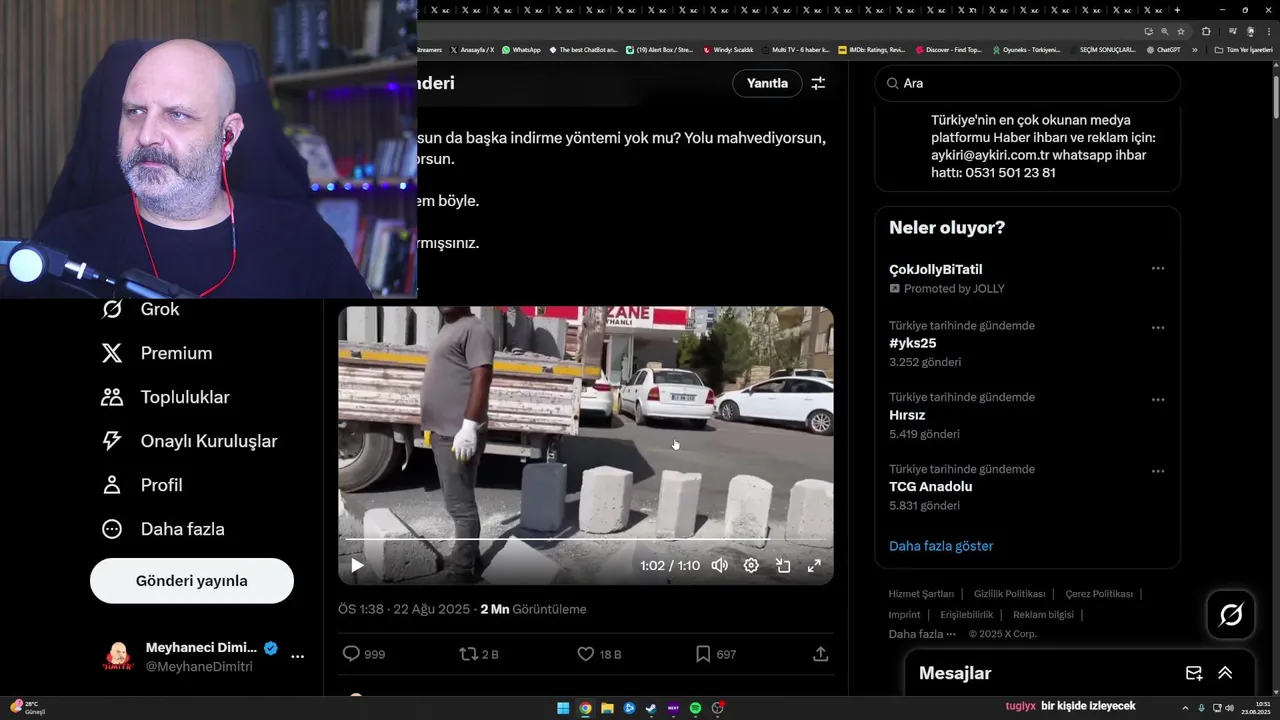
Task: Open Çerez Politikası footer link
Action: [x=1099, y=594]
